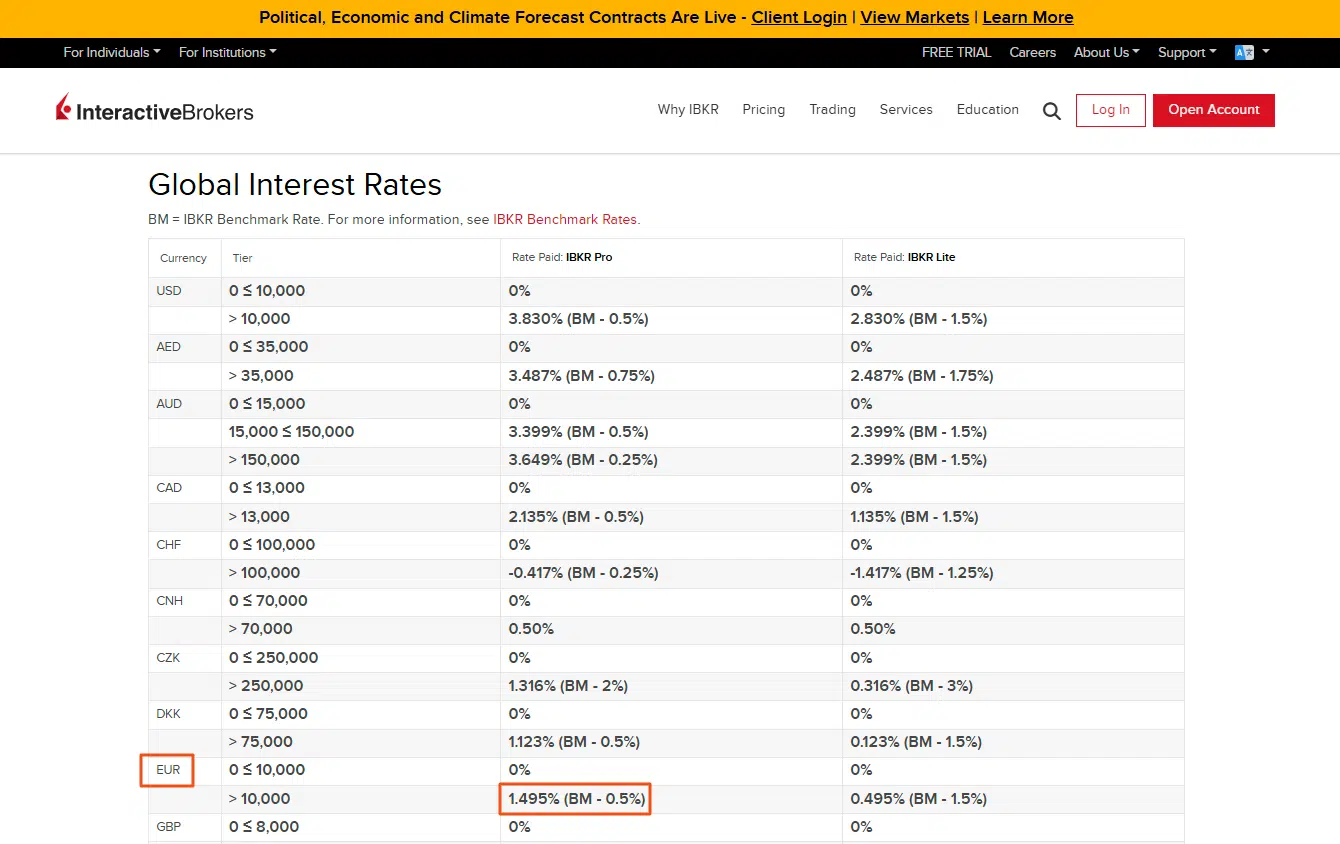Open the Pricing menu
Image resolution: width=1340 pixels, height=844 pixels.
pos(764,110)
